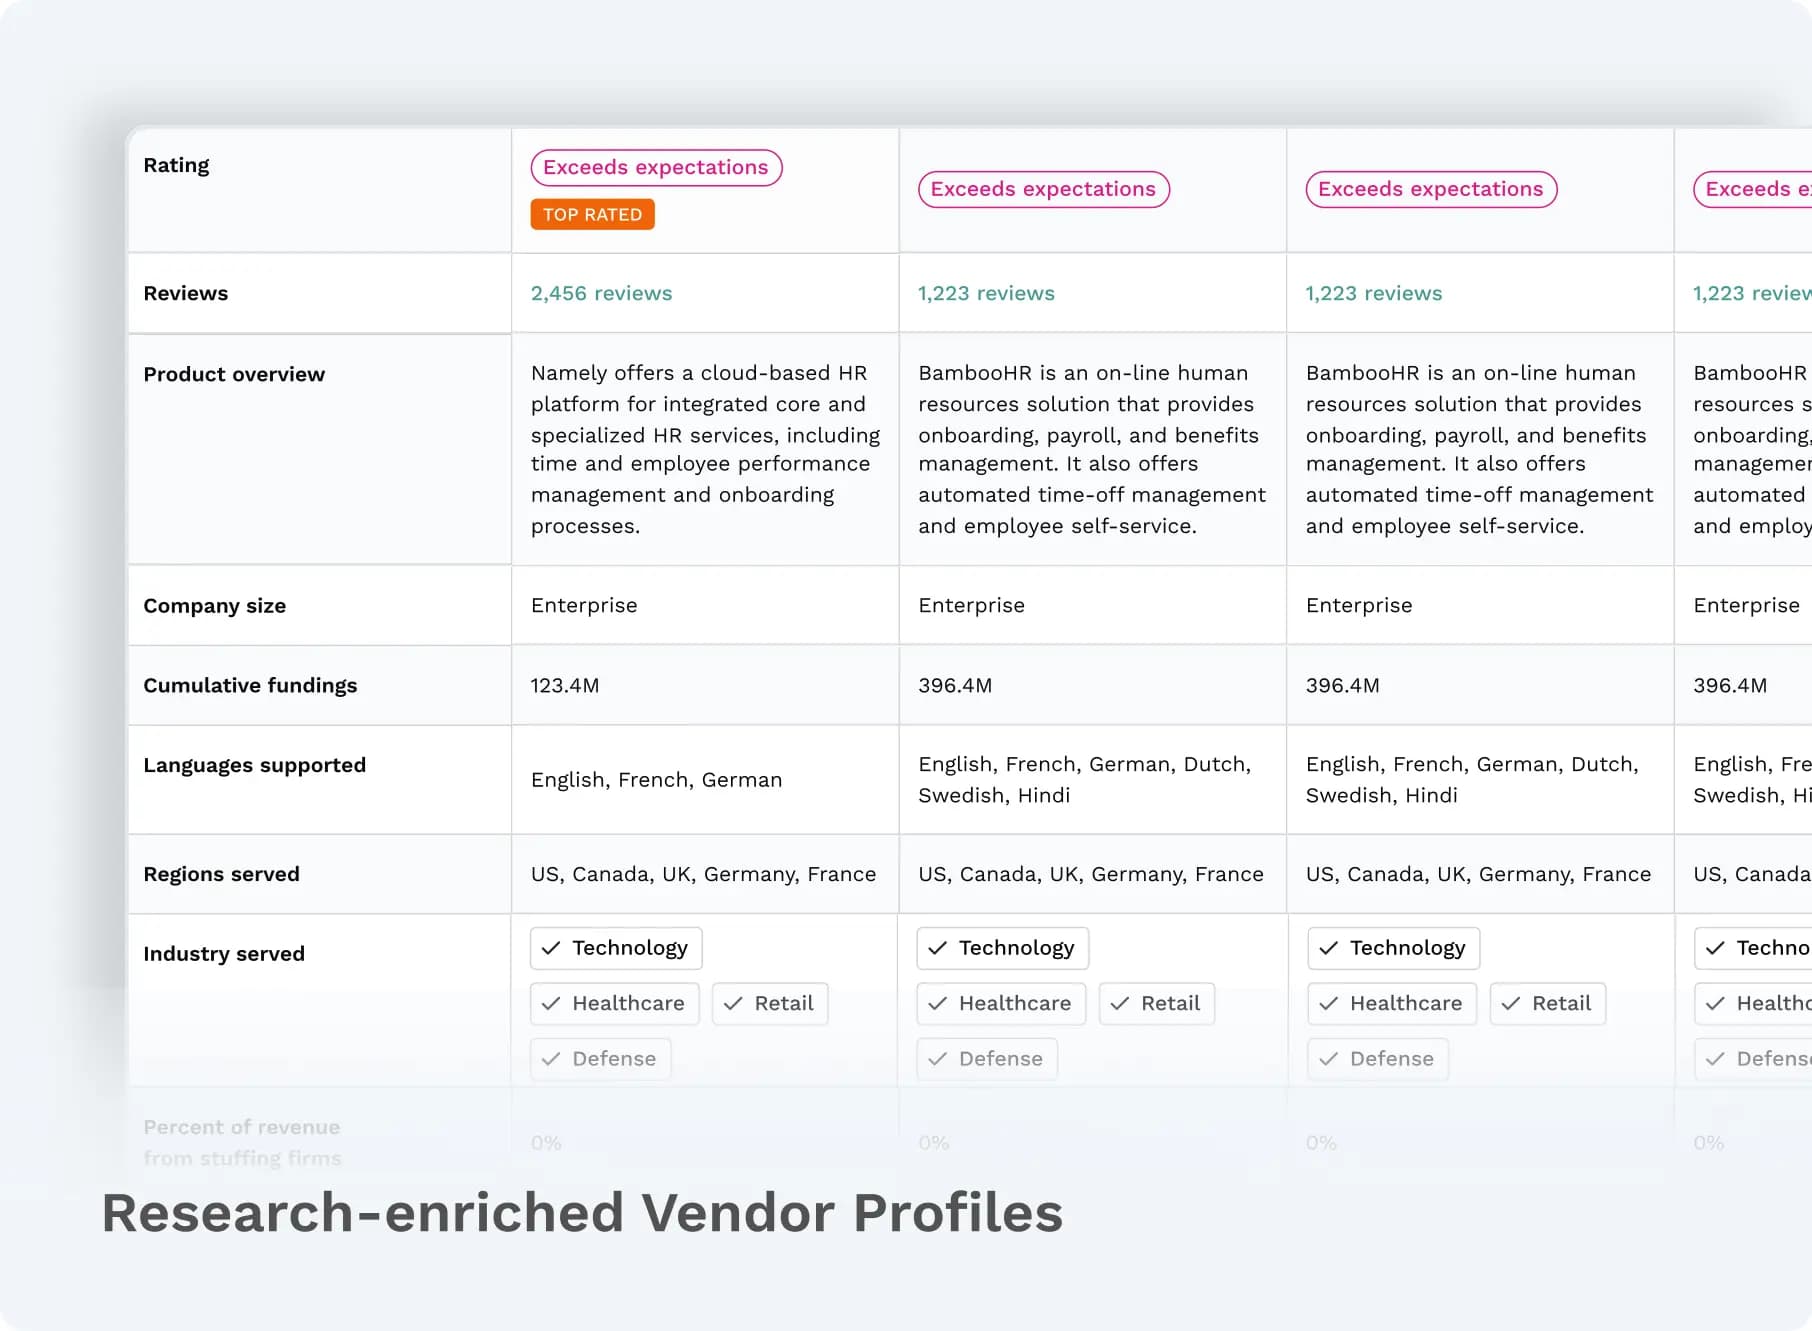Screen dimensions: 1812x1331
Task: Click the checkmark in the third vendor's Retail chip
Action: coord(1510,1003)
